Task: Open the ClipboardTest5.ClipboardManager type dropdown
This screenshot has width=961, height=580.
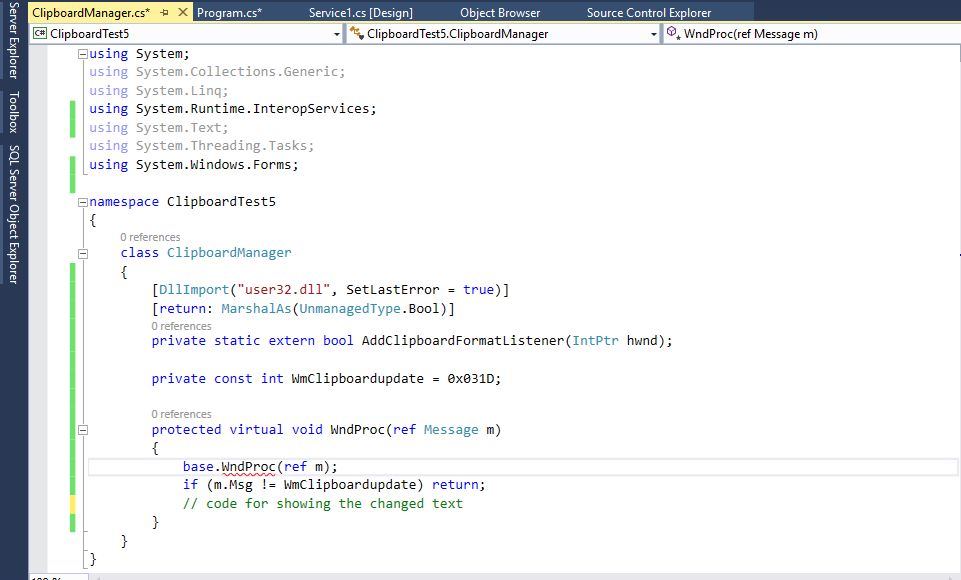Action: click(x=653, y=34)
